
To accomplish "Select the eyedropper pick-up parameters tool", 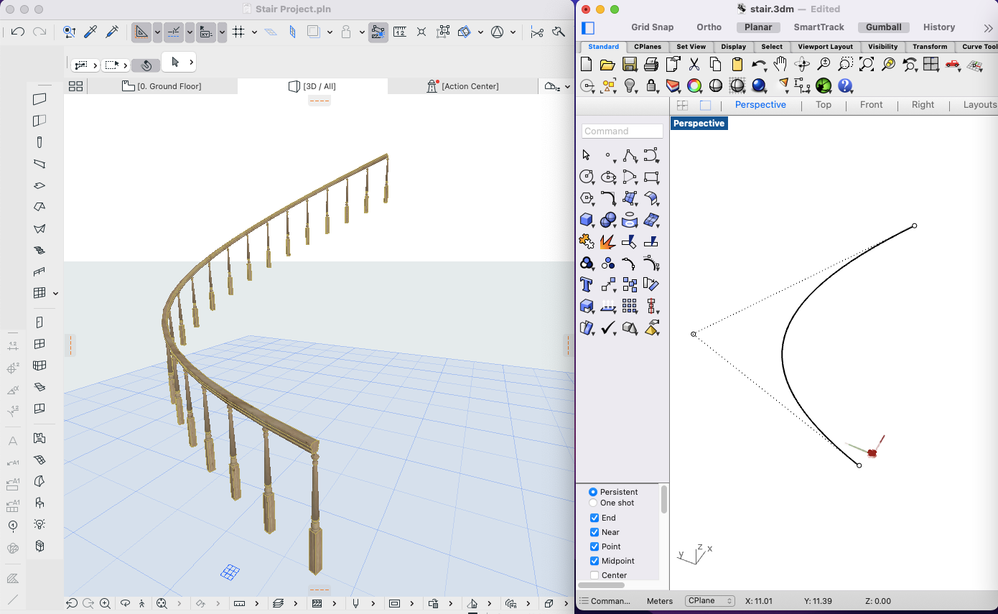I will click(x=90, y=32).
